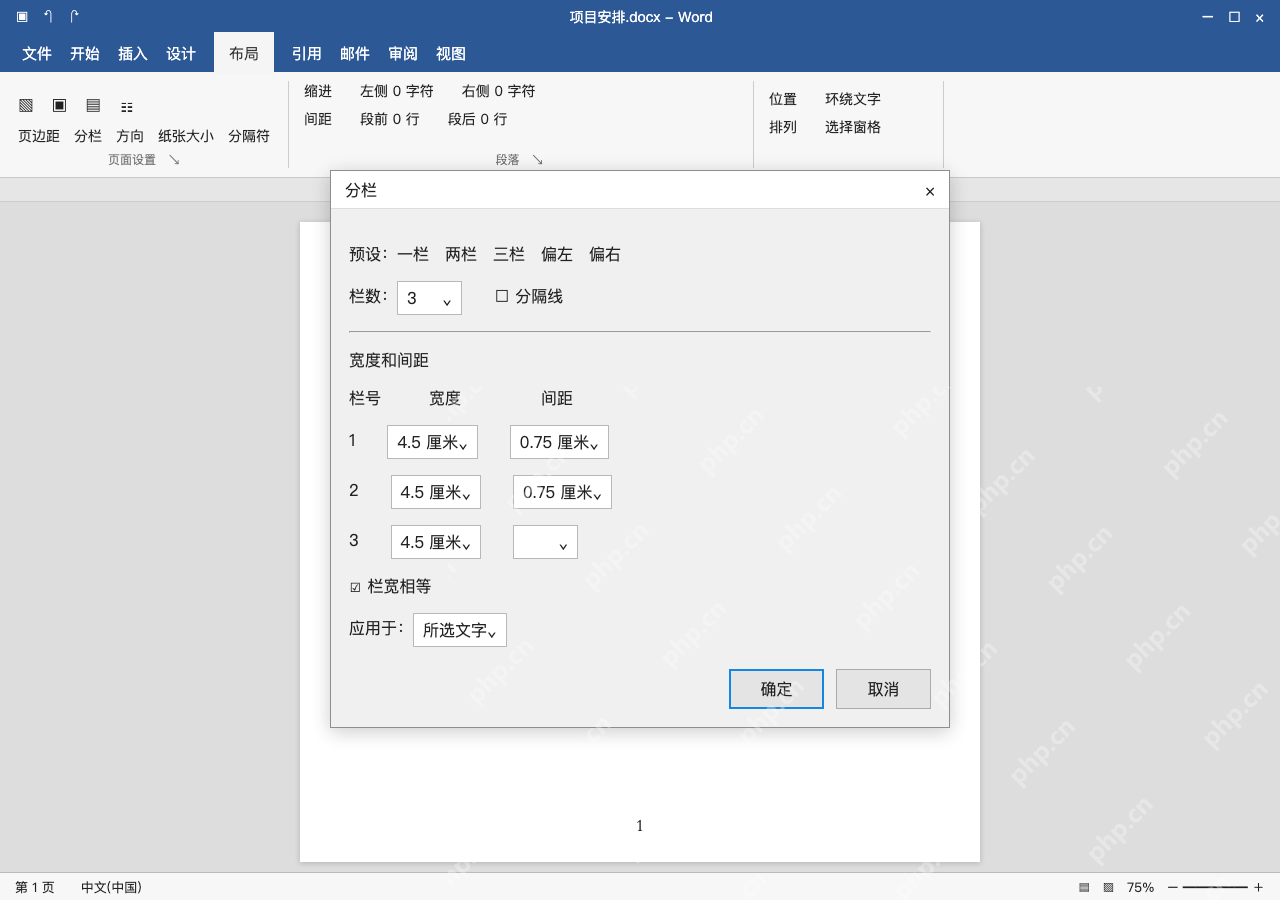Open the column 1 间距 dropdown
This screenshot has width=1280, height=900.
[559, 442]
